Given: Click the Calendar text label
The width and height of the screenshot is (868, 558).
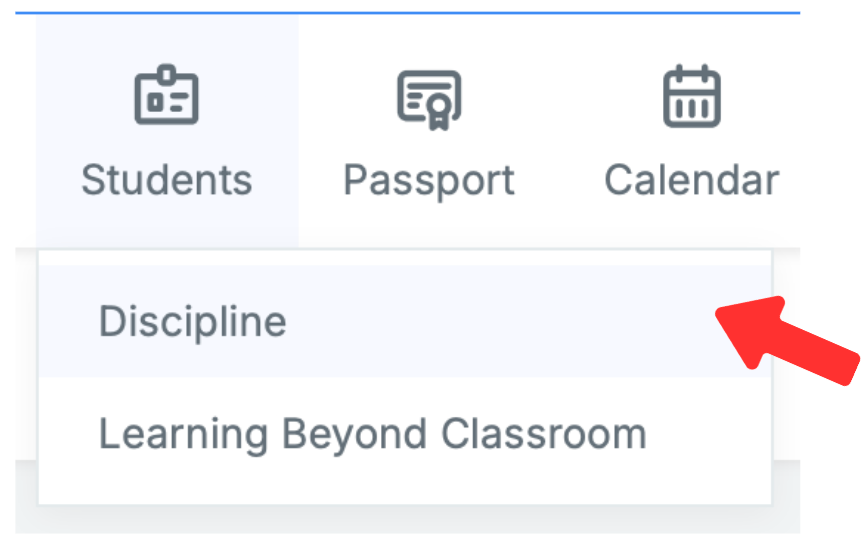Looking at the screenshot, I should 692,181.
